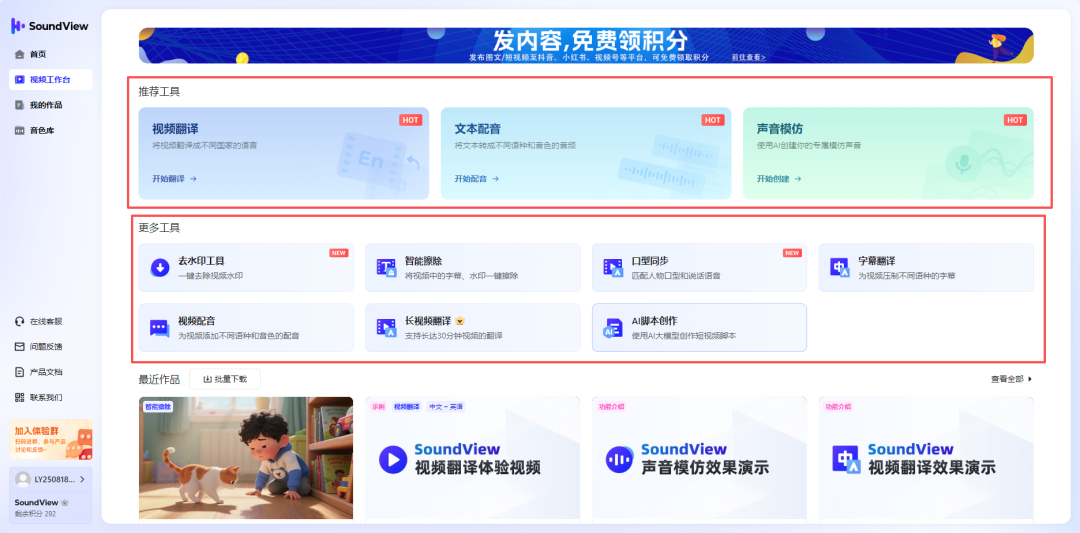Click the 产品文档 document icon

click(x=19, y=373)
